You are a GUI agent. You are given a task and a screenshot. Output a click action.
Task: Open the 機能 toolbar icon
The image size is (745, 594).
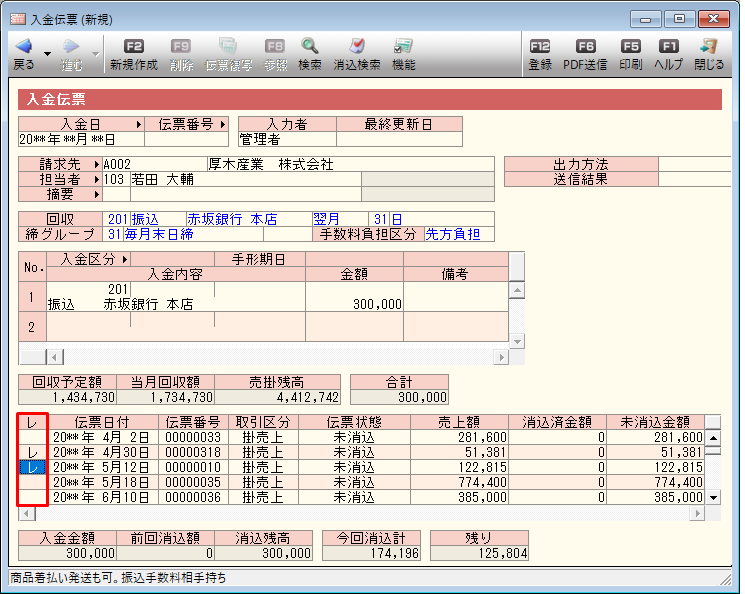click(x=403, y=46)
